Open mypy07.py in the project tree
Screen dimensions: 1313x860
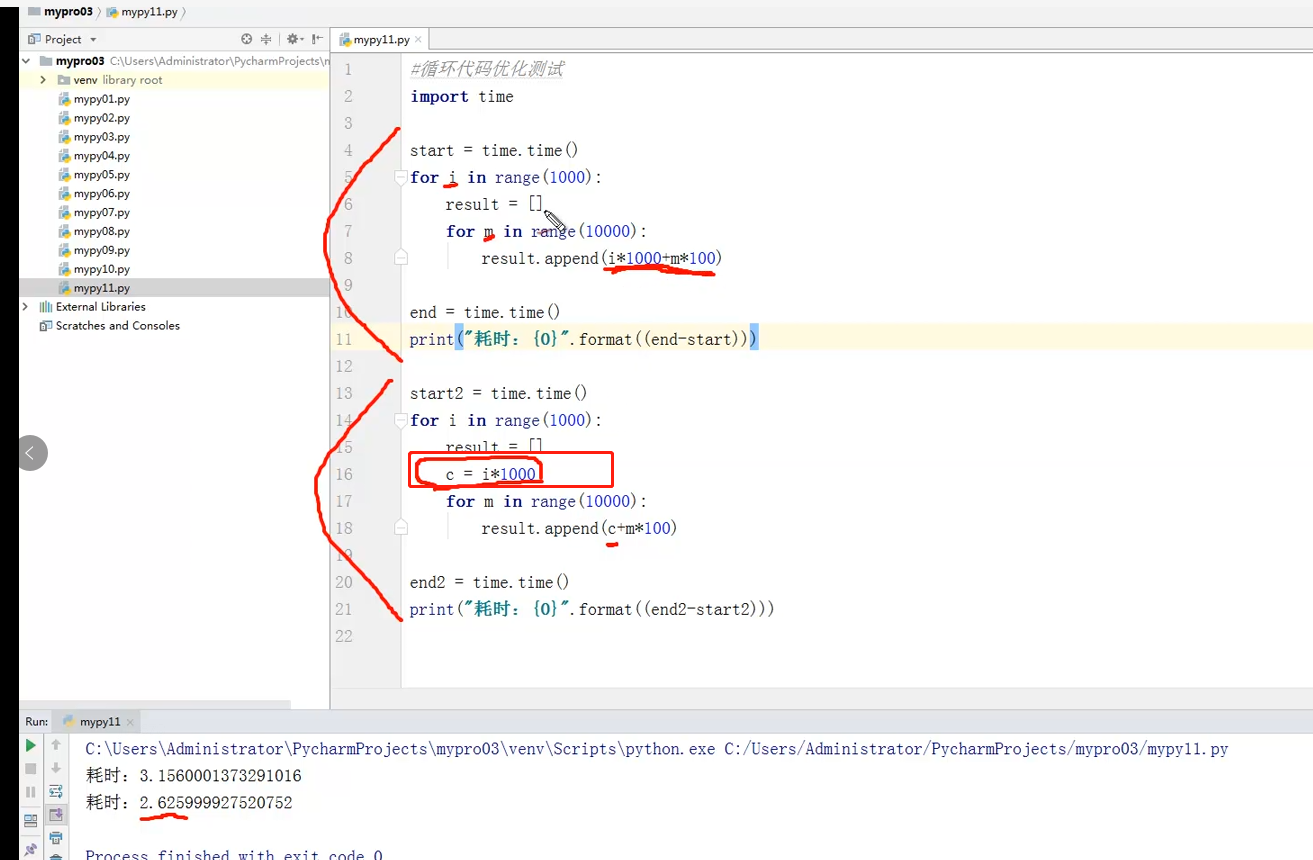pyautogui.click(x=101, y=213)
